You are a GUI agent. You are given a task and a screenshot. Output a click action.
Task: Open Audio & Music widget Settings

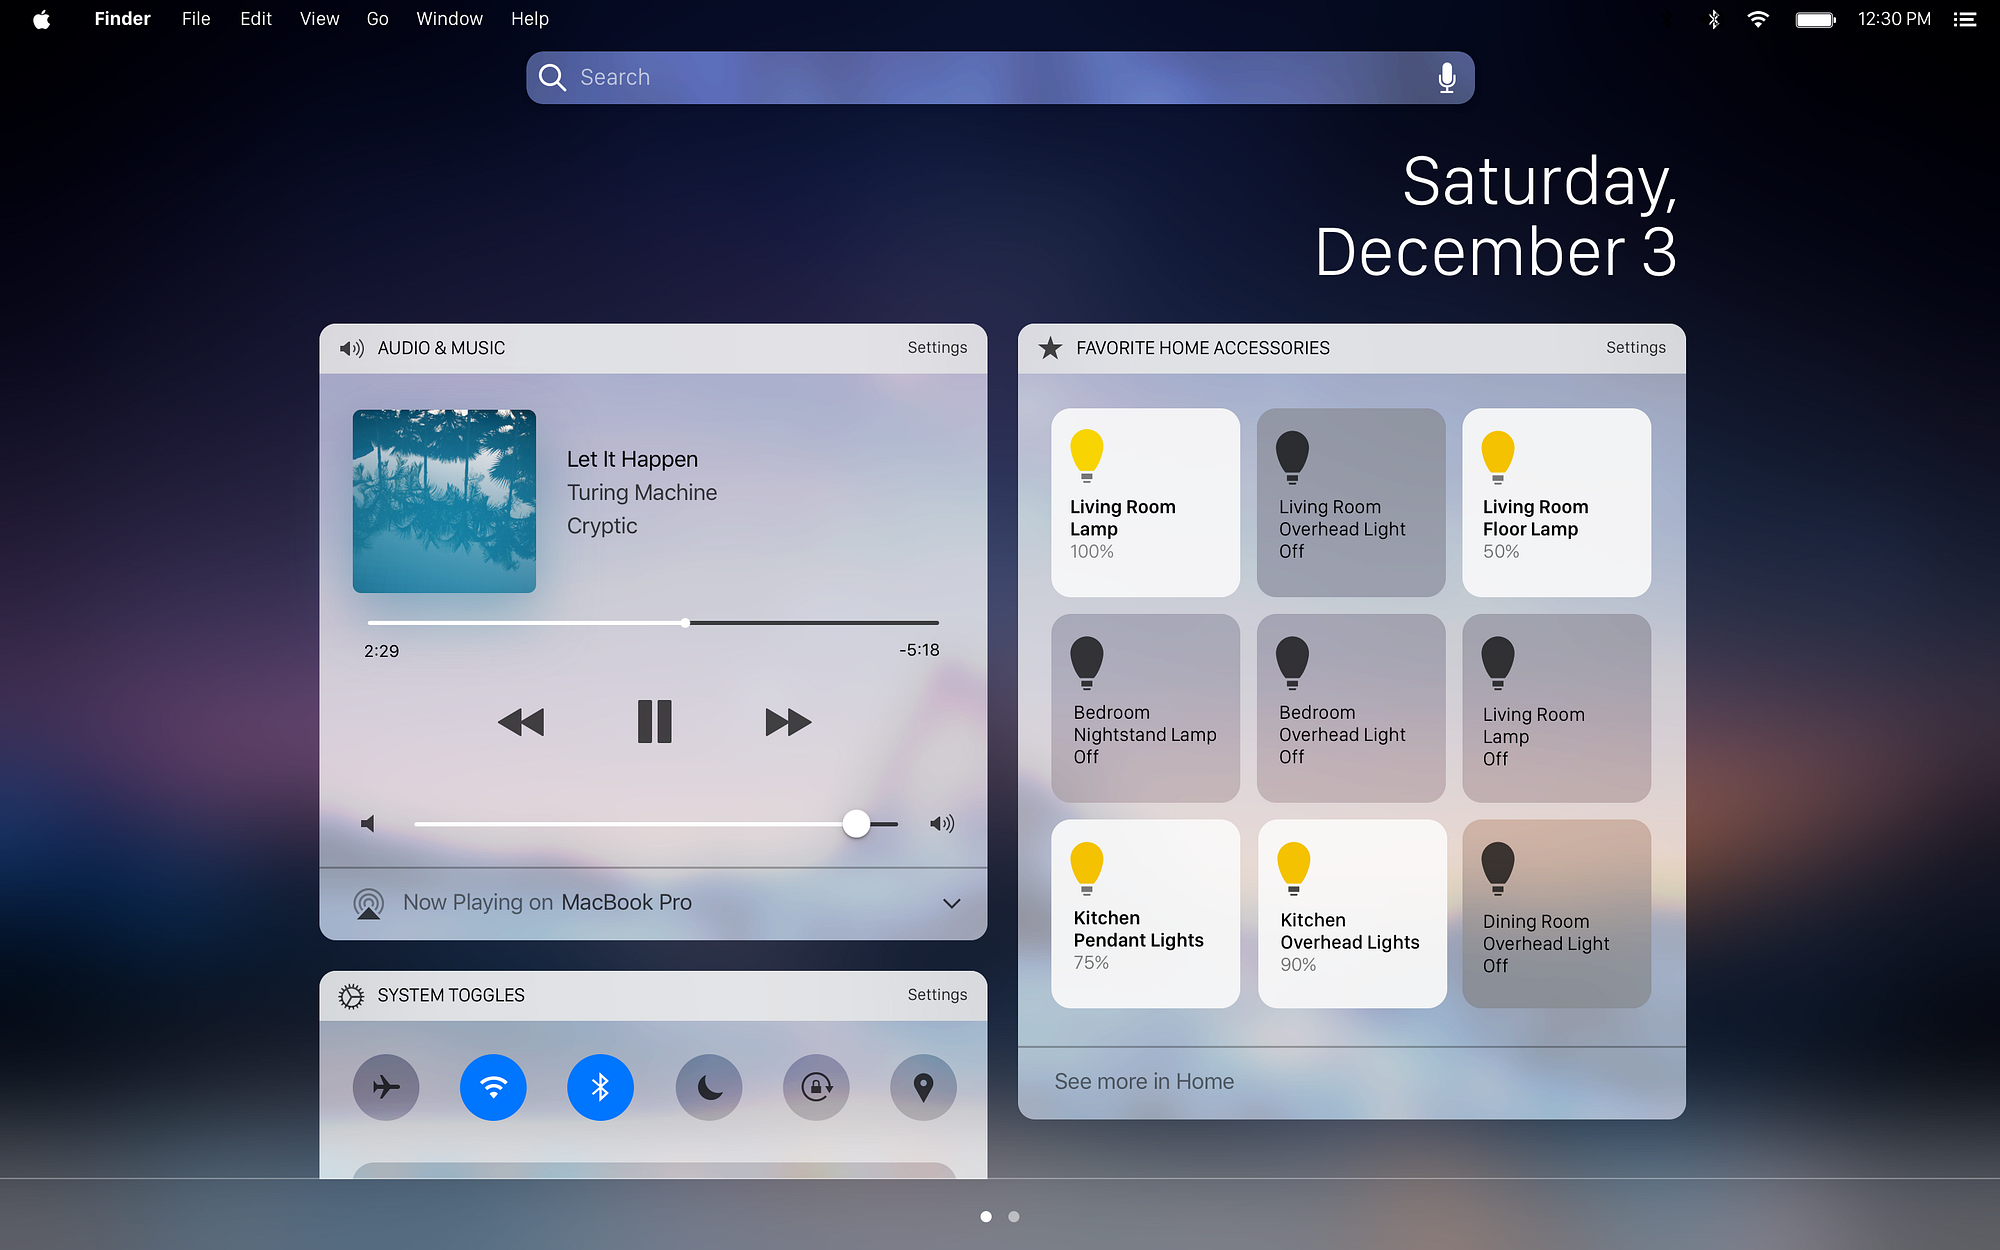[937, 348]
